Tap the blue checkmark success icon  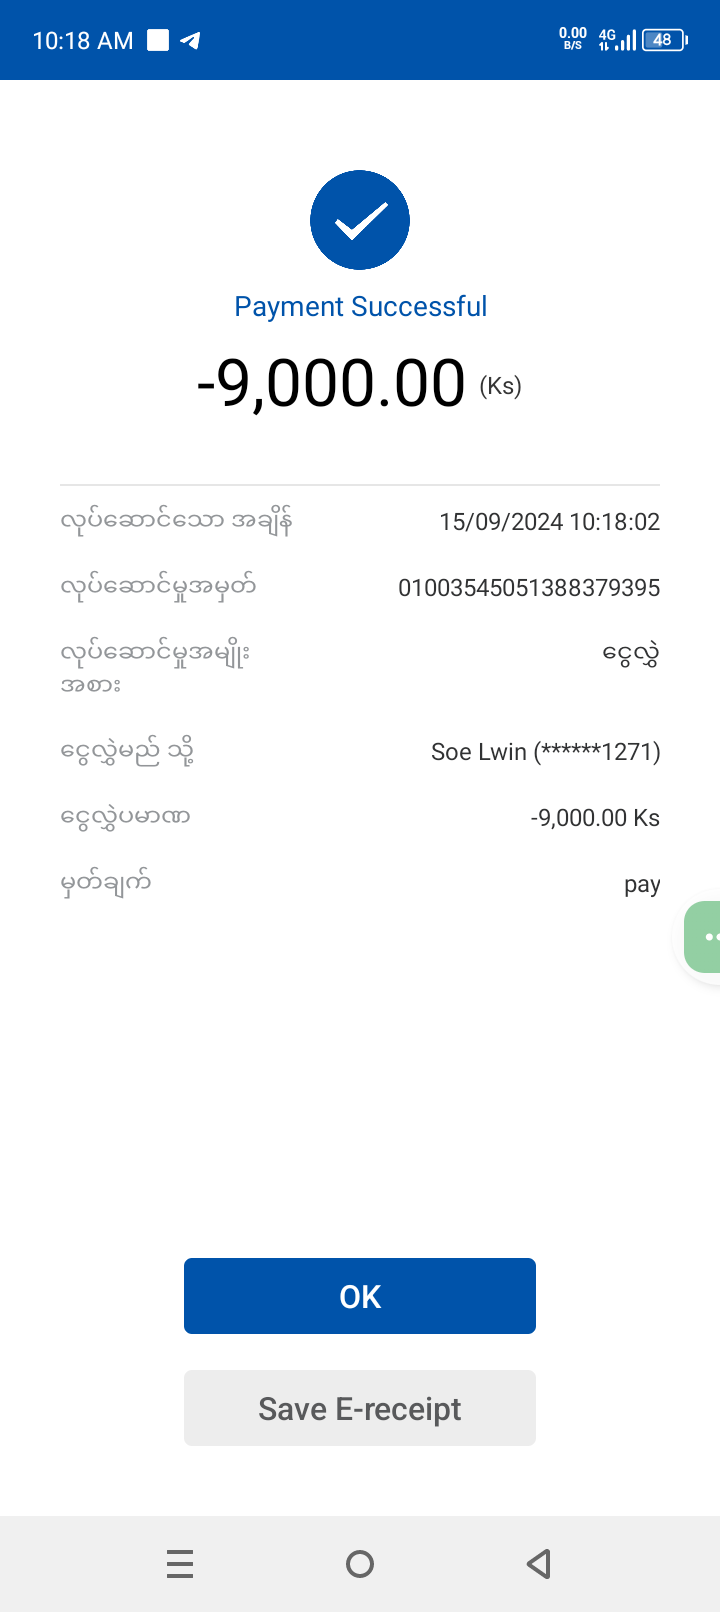(x=360, y=220)
